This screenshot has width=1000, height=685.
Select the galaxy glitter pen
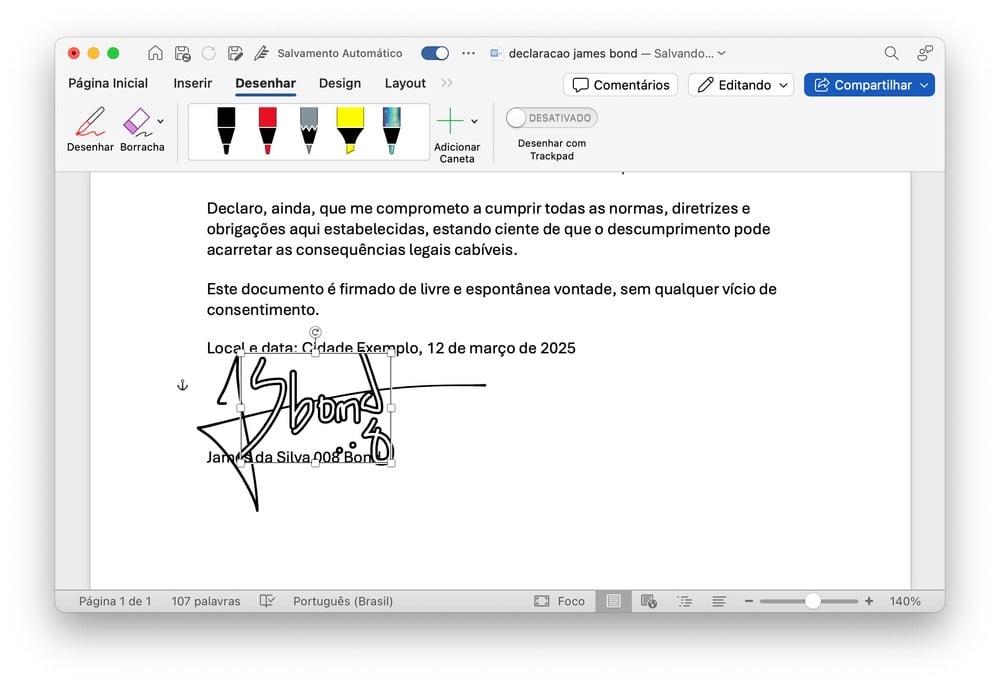coord(392,131)
